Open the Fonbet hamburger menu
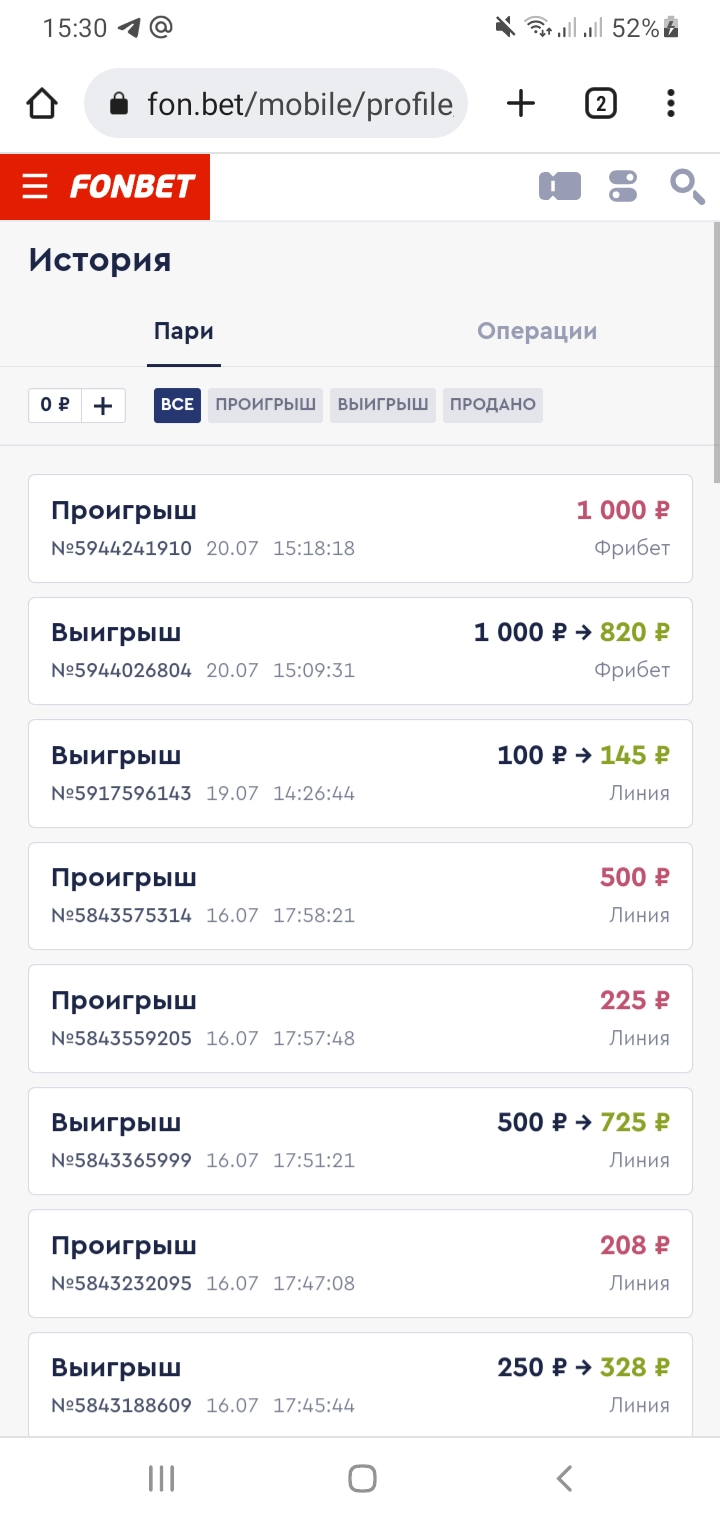The image size is (720, 1520). coord(35,186)
